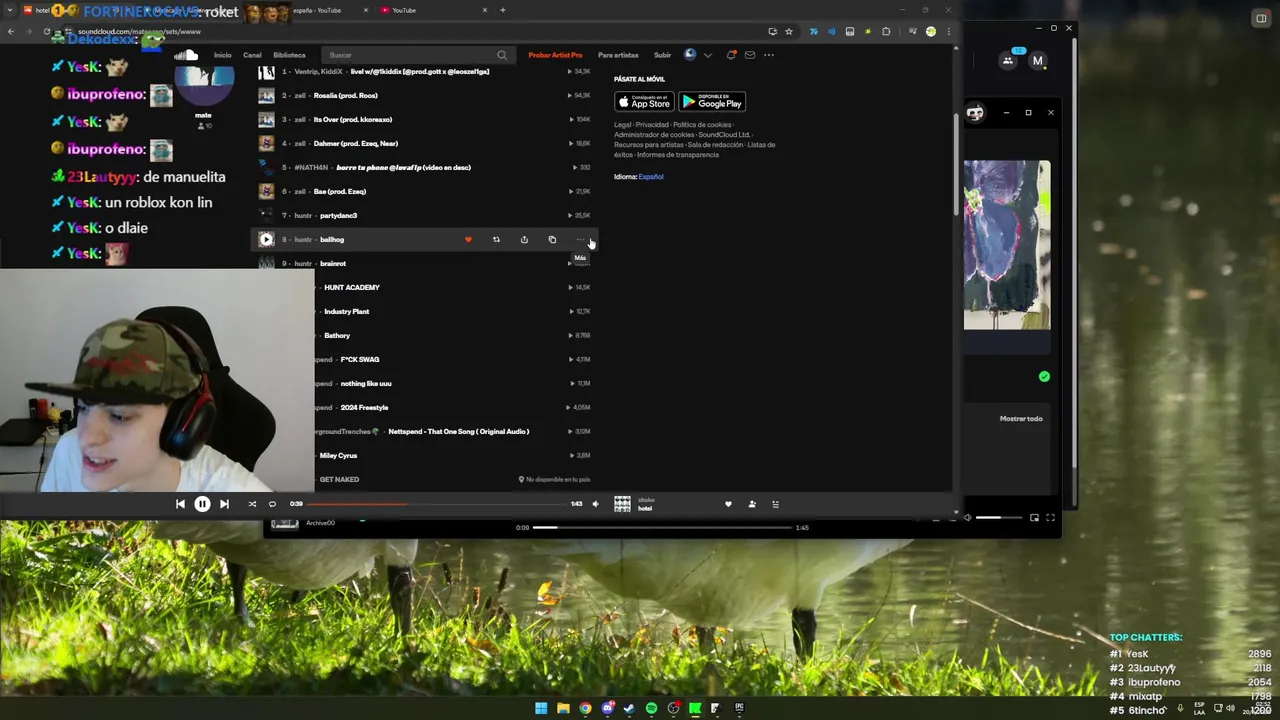Click Mostrar todo in right window
Image resolution: width=1280 pixels, height=720 pixels.
pyautogui.click(x=1021, y=419)
